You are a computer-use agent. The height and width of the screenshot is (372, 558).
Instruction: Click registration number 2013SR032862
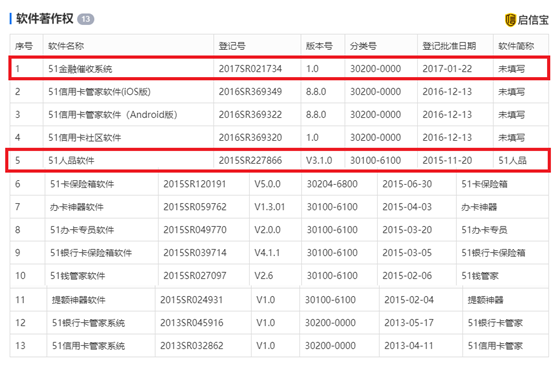click(x=191, y=346)
